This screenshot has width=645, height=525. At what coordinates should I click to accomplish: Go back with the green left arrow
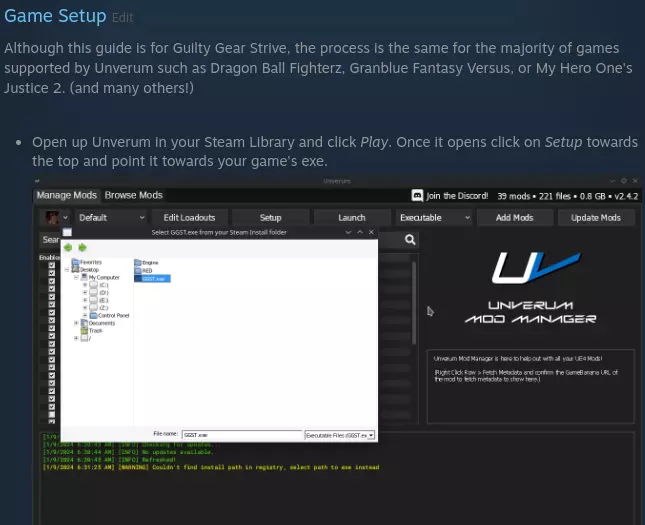[x=68, y=247]
